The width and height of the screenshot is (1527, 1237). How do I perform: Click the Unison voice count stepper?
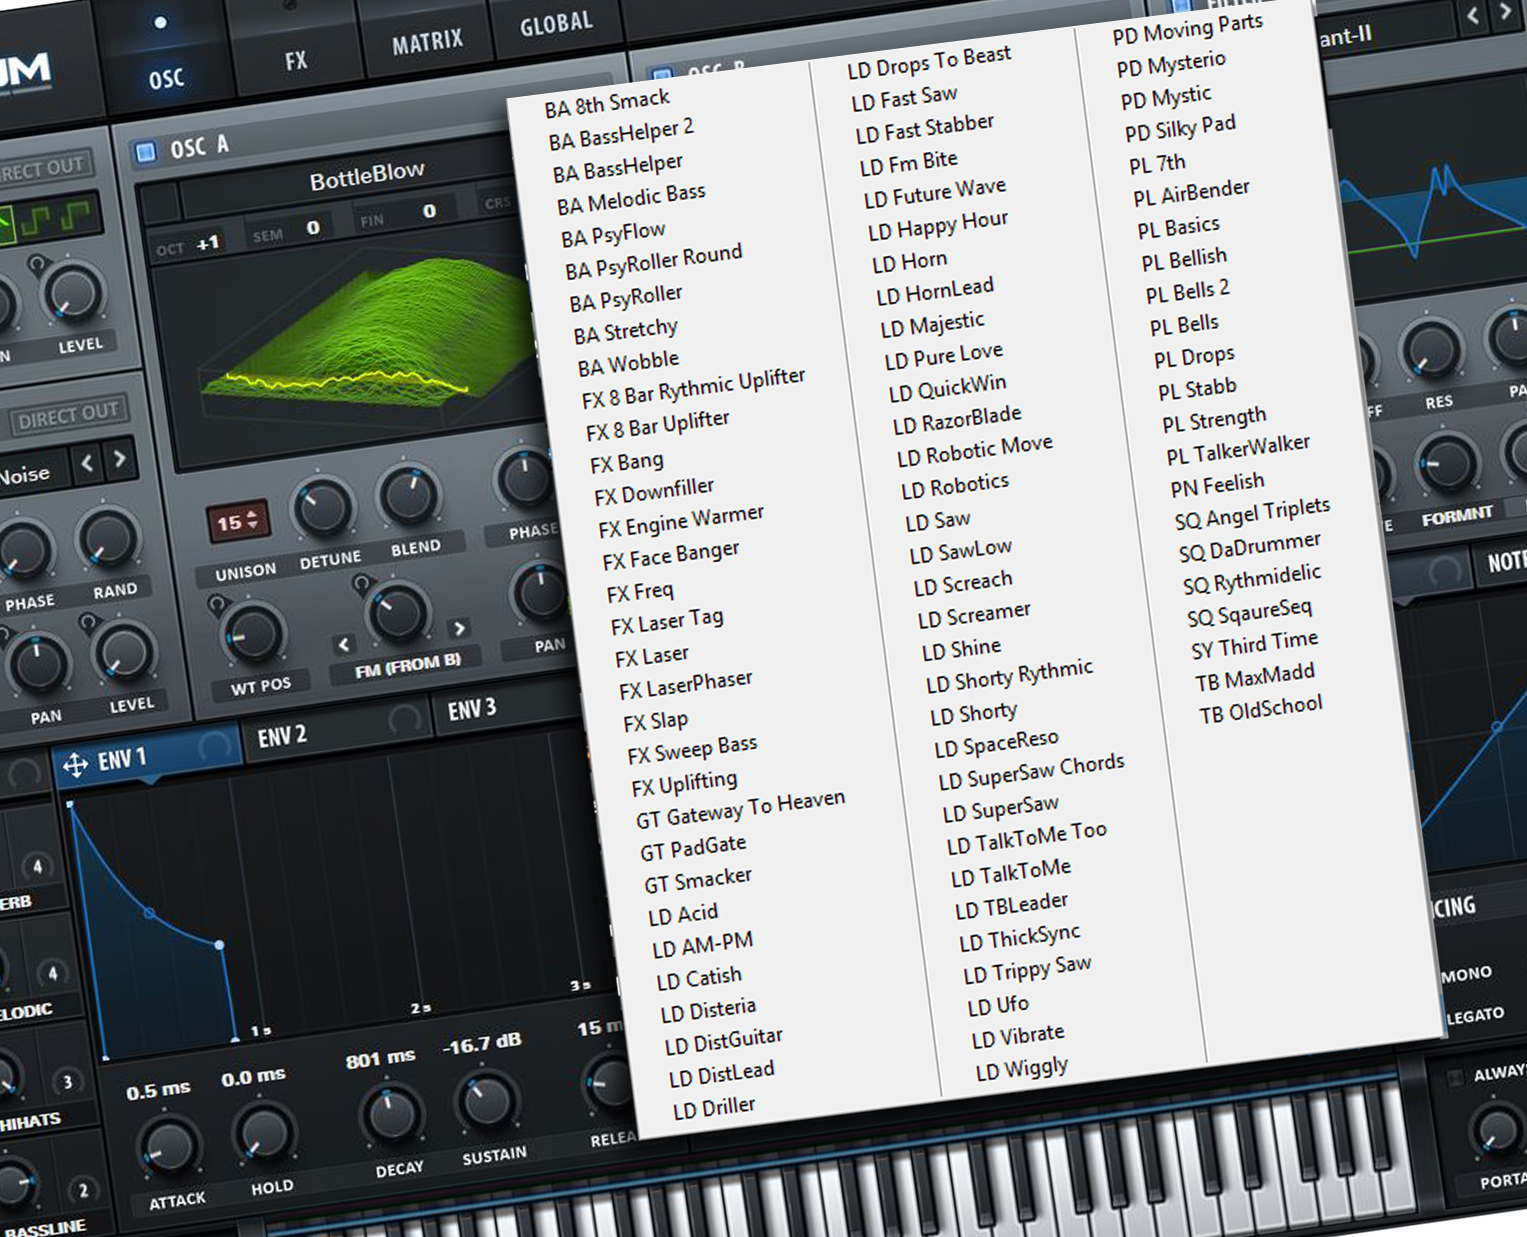pyautogui.click(x=238, y=521)
